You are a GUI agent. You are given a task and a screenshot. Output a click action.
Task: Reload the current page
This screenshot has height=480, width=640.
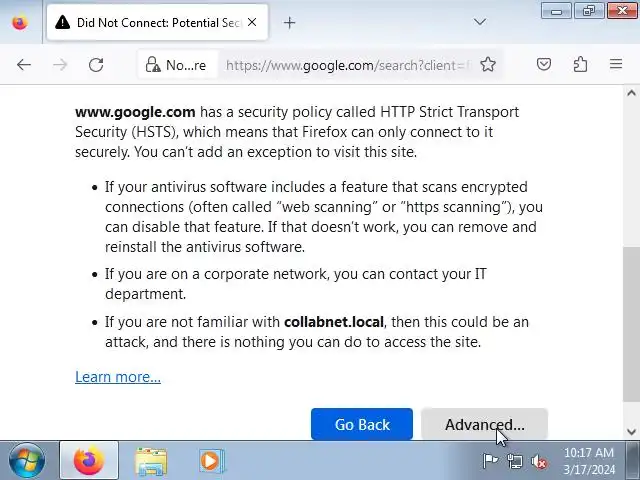96,65
